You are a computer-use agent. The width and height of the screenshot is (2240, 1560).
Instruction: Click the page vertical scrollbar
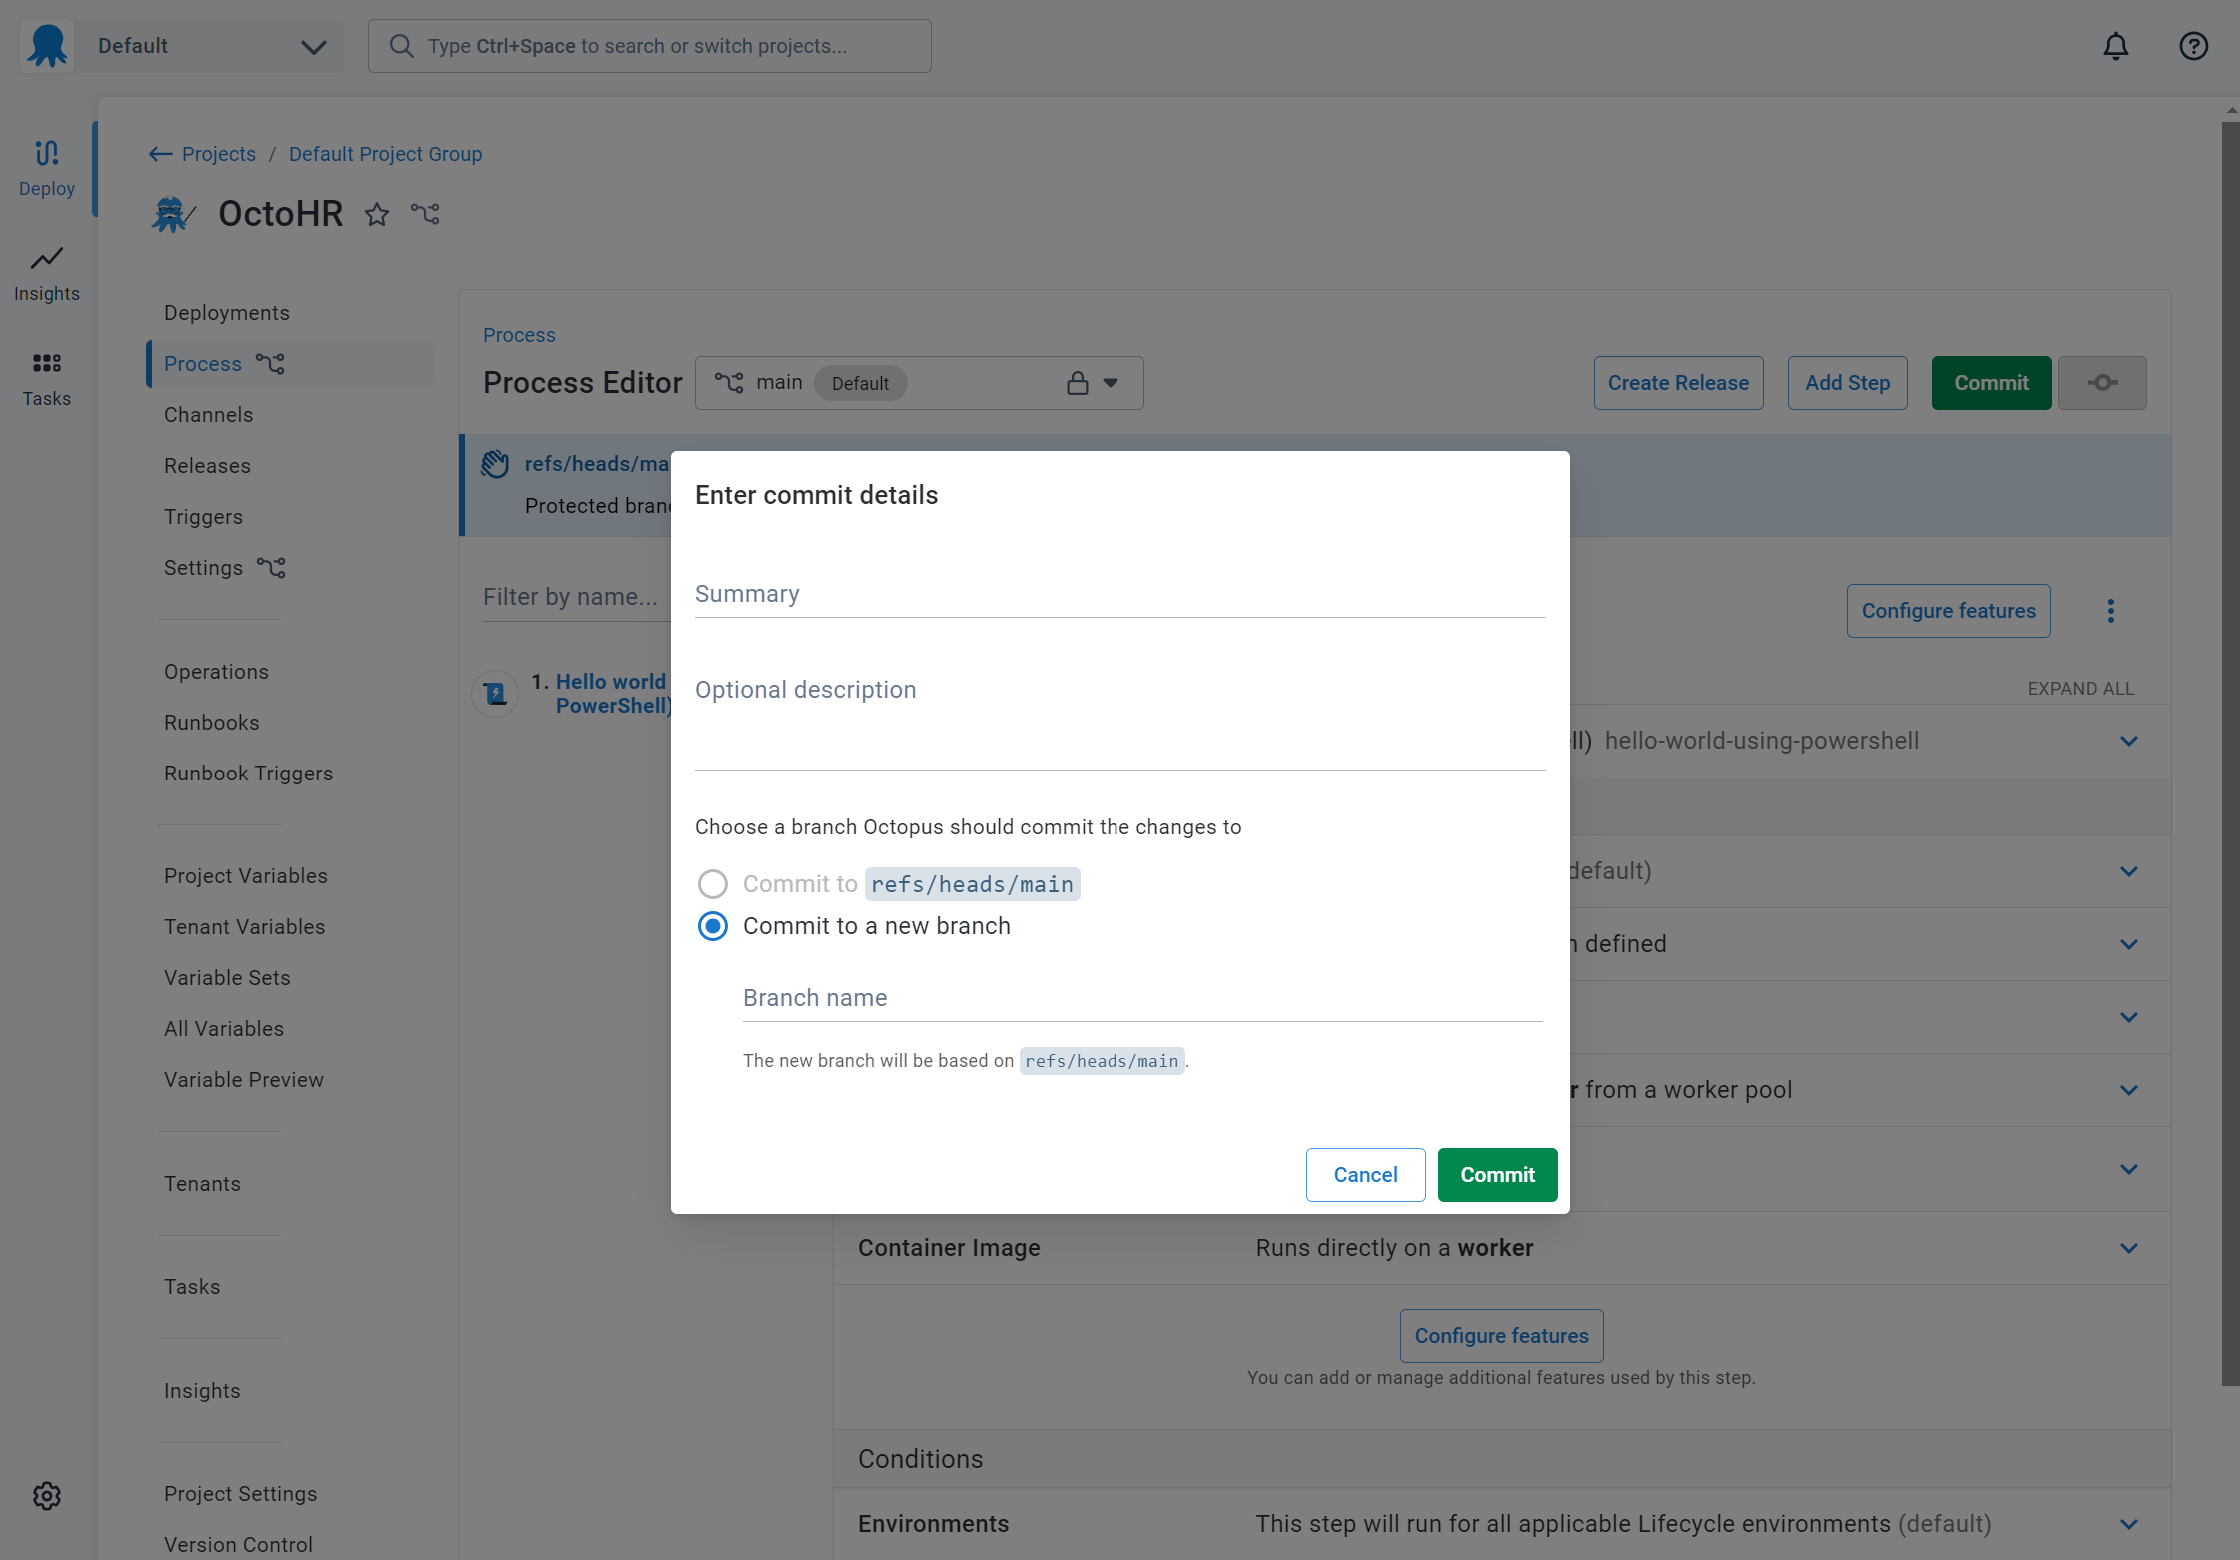tap(2230, 754)
